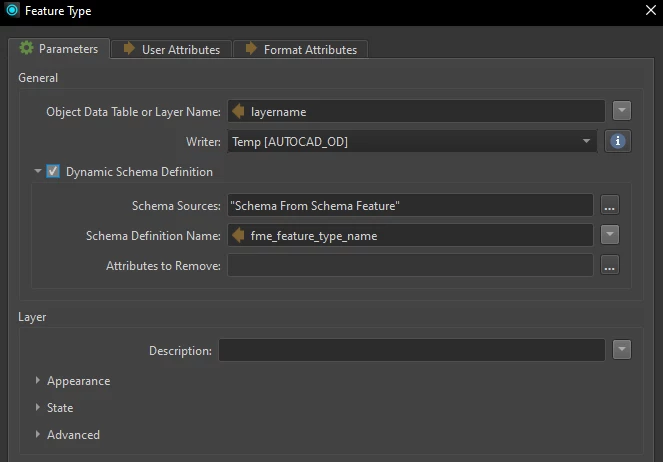Click the Schema Definition Name label
The height and width of the screenshot is (462, 663).
point(153,235)
